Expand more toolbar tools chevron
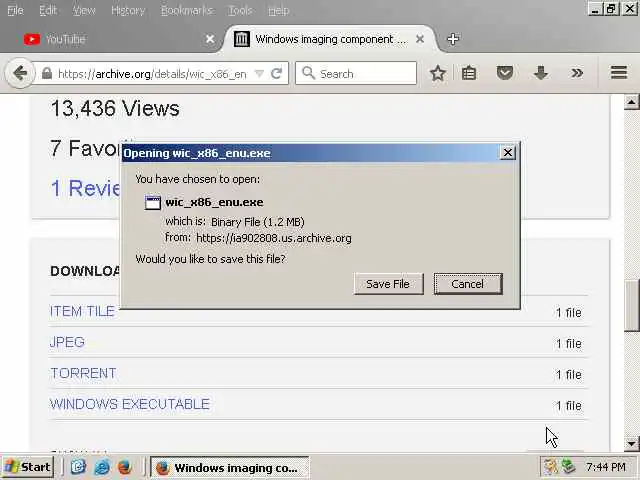The height and width of the screenshot is (480, 640). [x=577, y=73]
